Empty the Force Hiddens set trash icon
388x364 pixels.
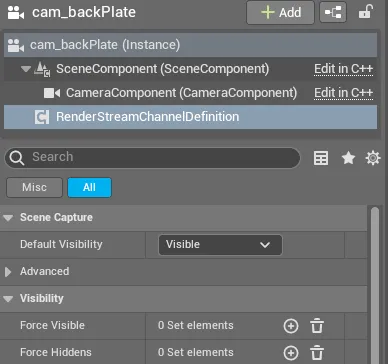click(317, 353)
